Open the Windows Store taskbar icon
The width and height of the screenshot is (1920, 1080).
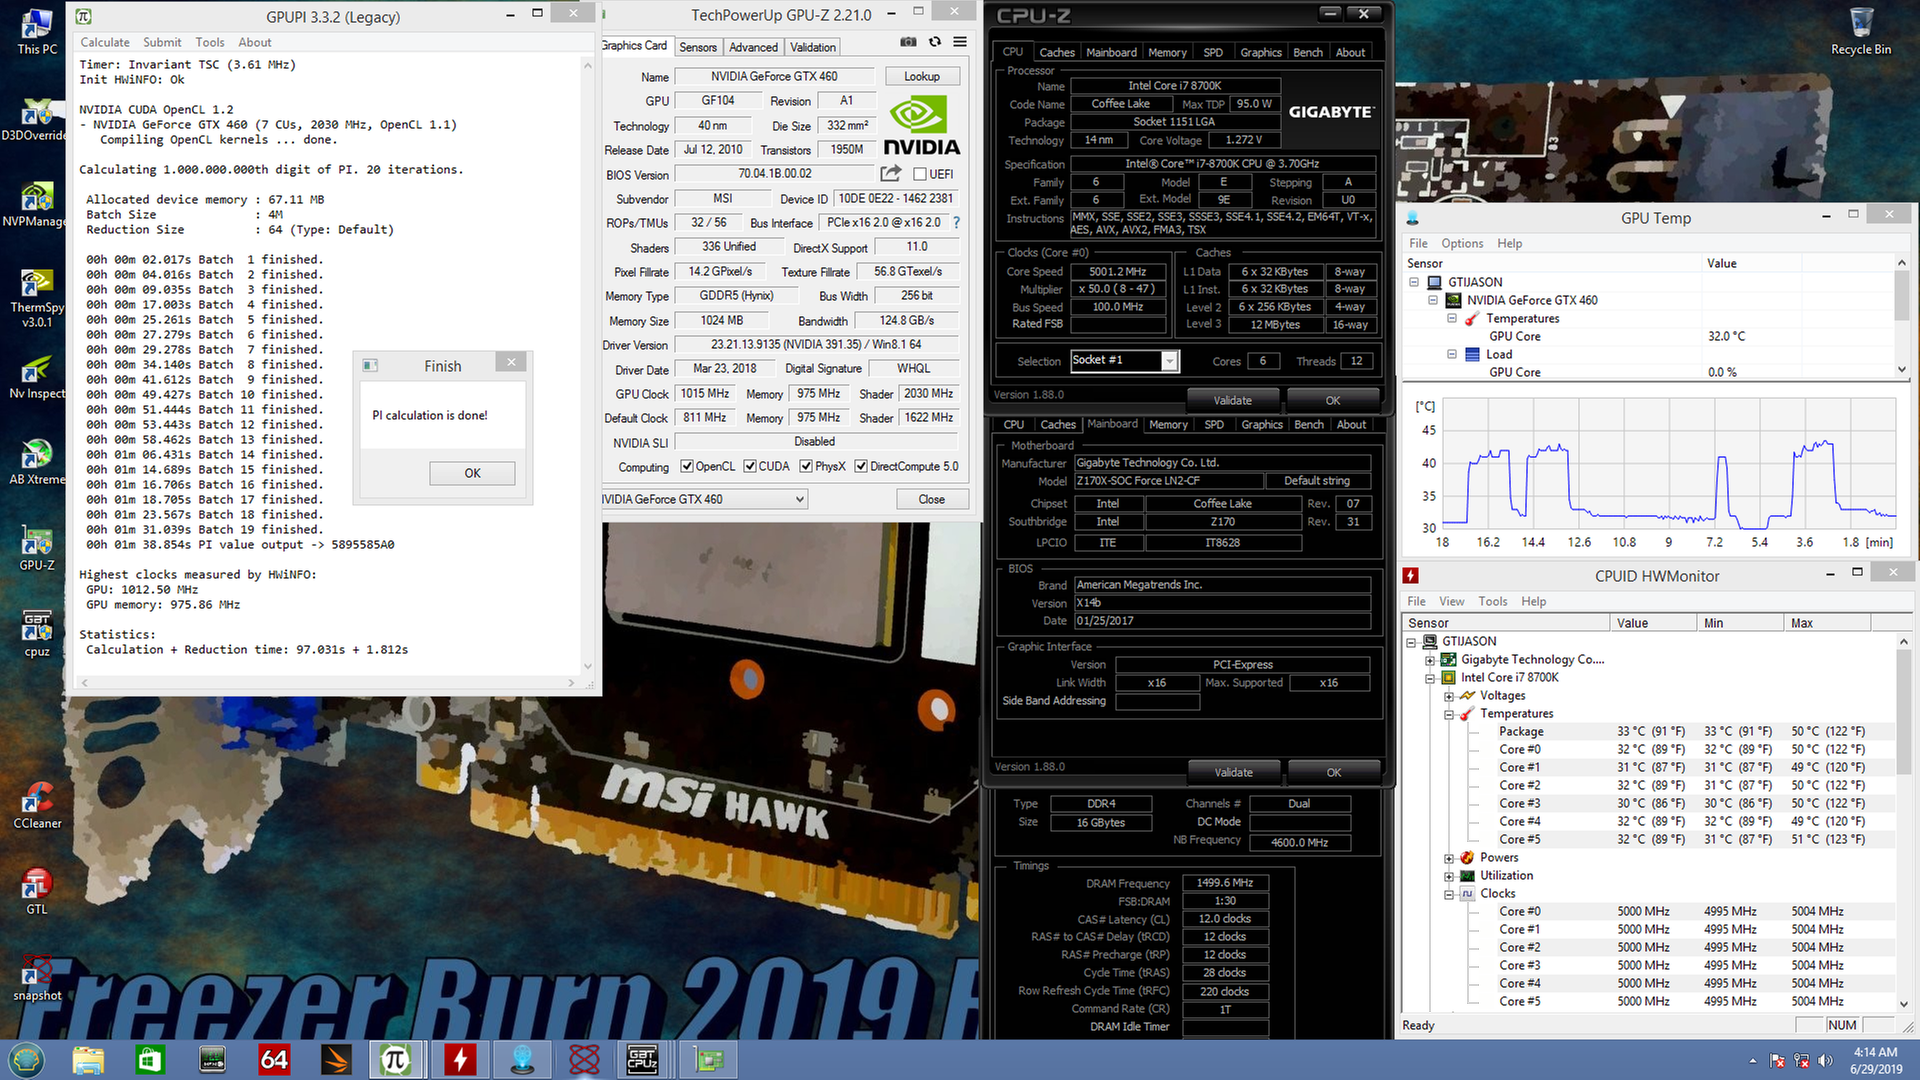coord(150,1060)
